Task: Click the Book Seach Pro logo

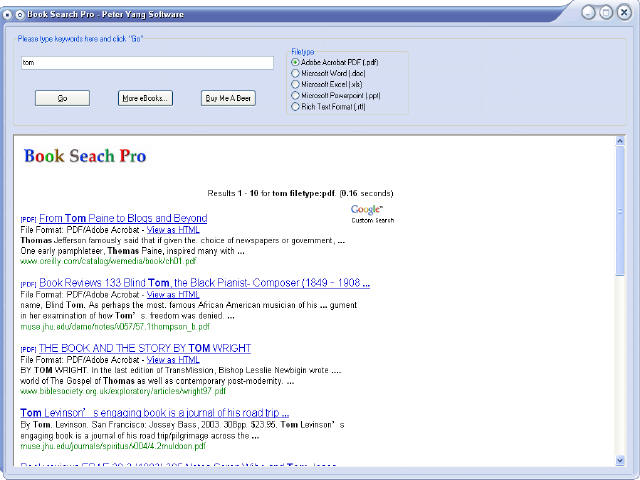Action: (x=85, y=156)
